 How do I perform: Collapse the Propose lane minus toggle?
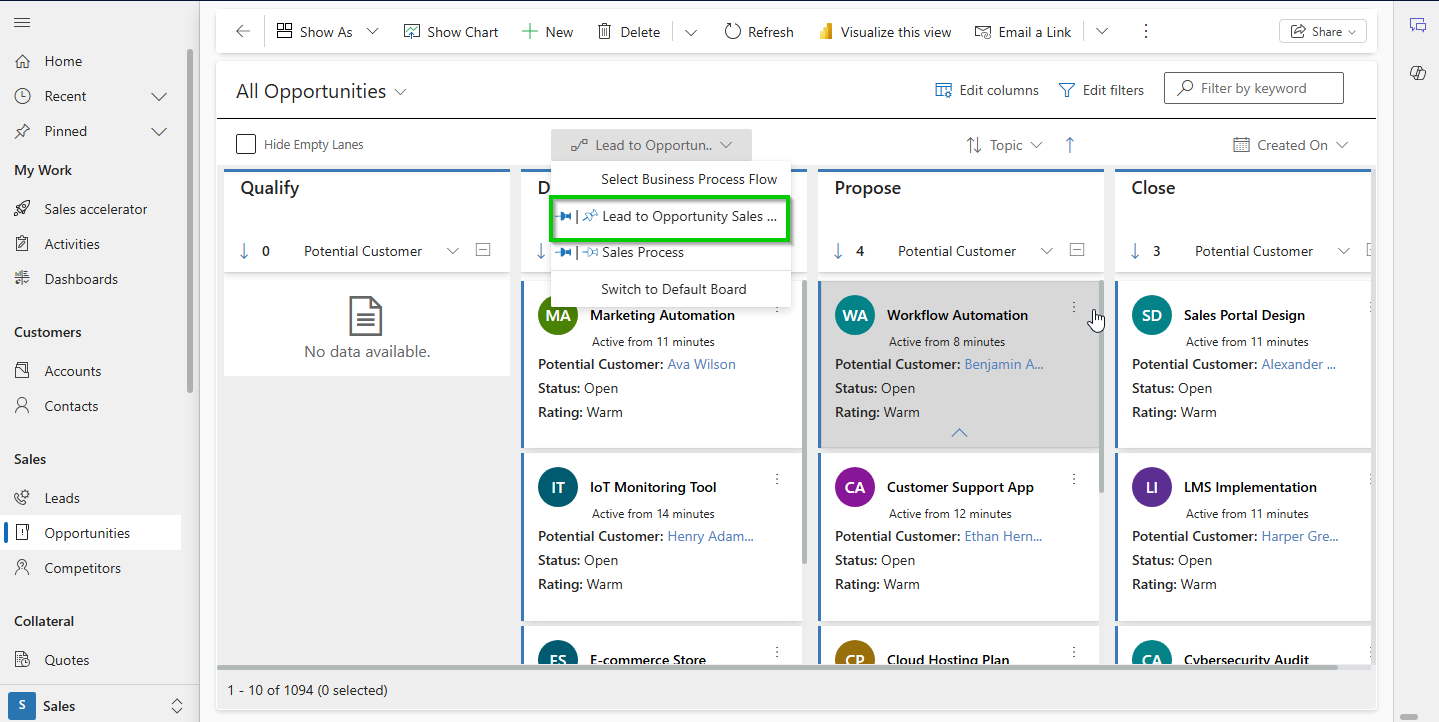pos(1077,250)
